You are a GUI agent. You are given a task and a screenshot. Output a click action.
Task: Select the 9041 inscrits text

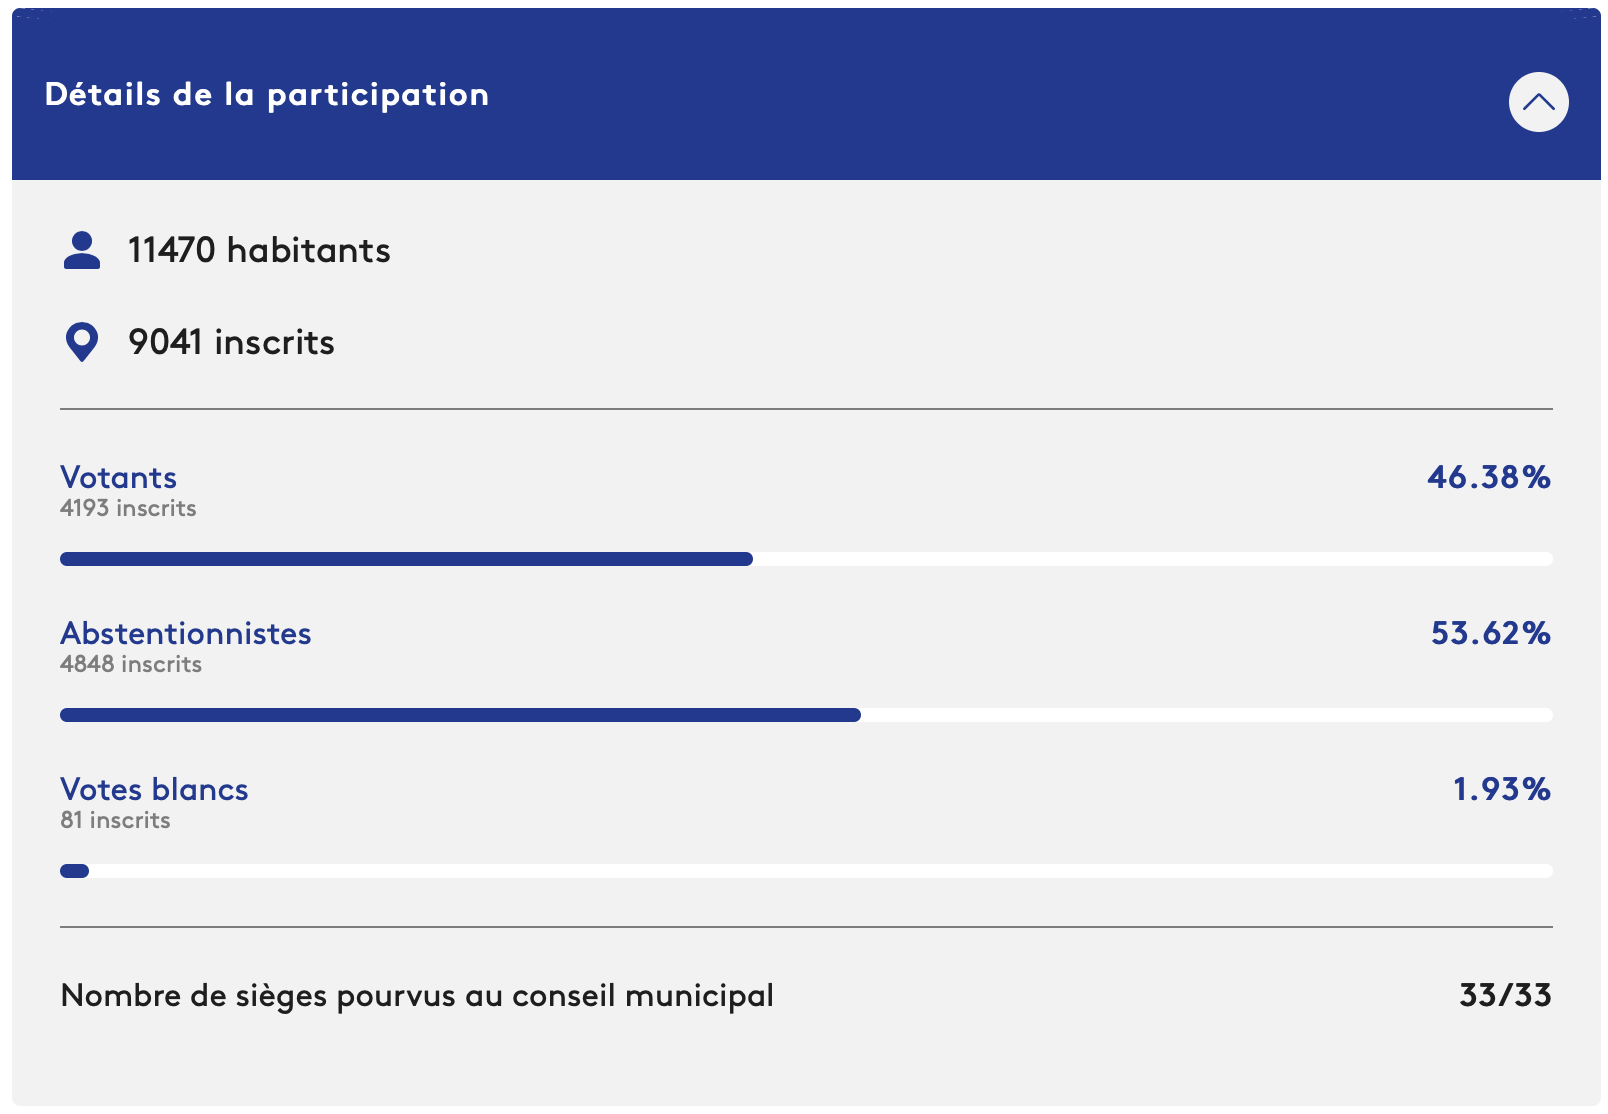click(231, 342)
